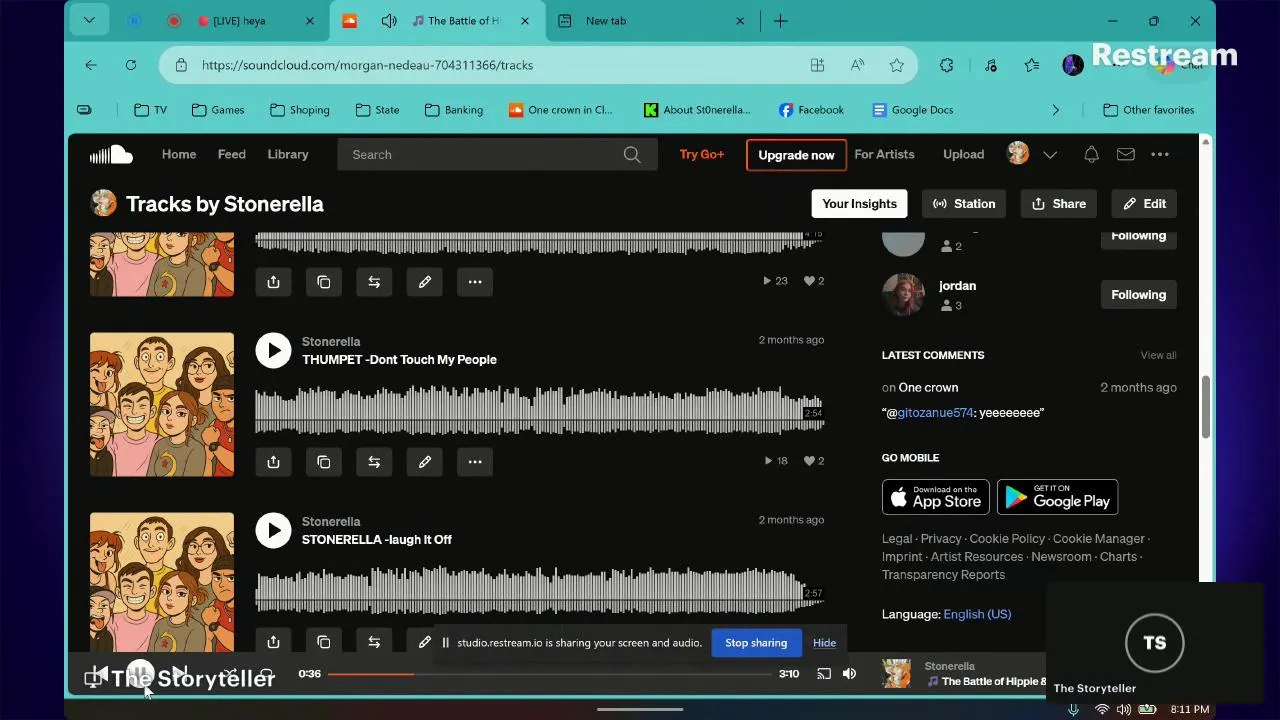Image resolution: width=1280 pixels, height=720 pixels.
Task: Open Google Docs bookmark
Action: click(912, 110)
